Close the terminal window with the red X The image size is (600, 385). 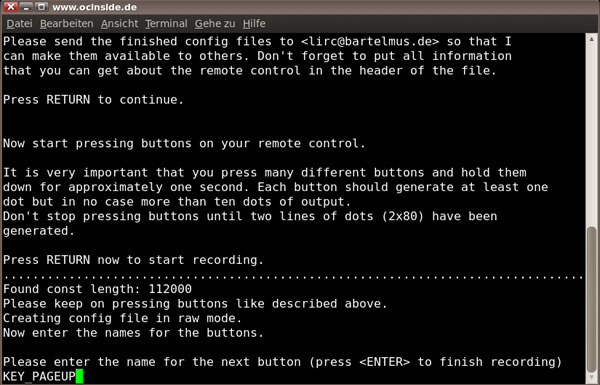11,7
